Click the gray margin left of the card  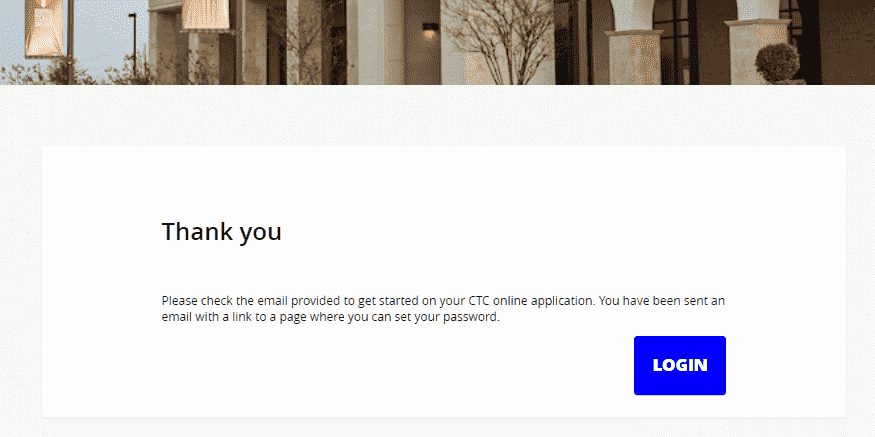pos(20,280)
